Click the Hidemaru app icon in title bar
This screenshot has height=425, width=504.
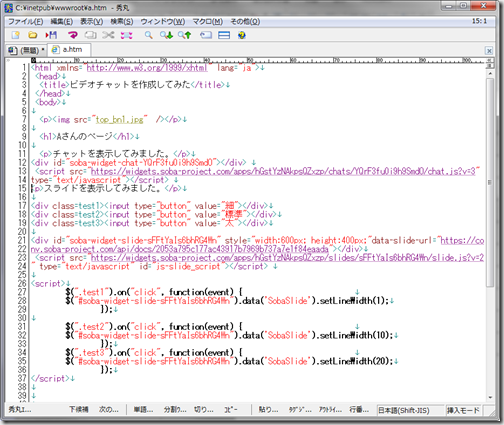9,8
